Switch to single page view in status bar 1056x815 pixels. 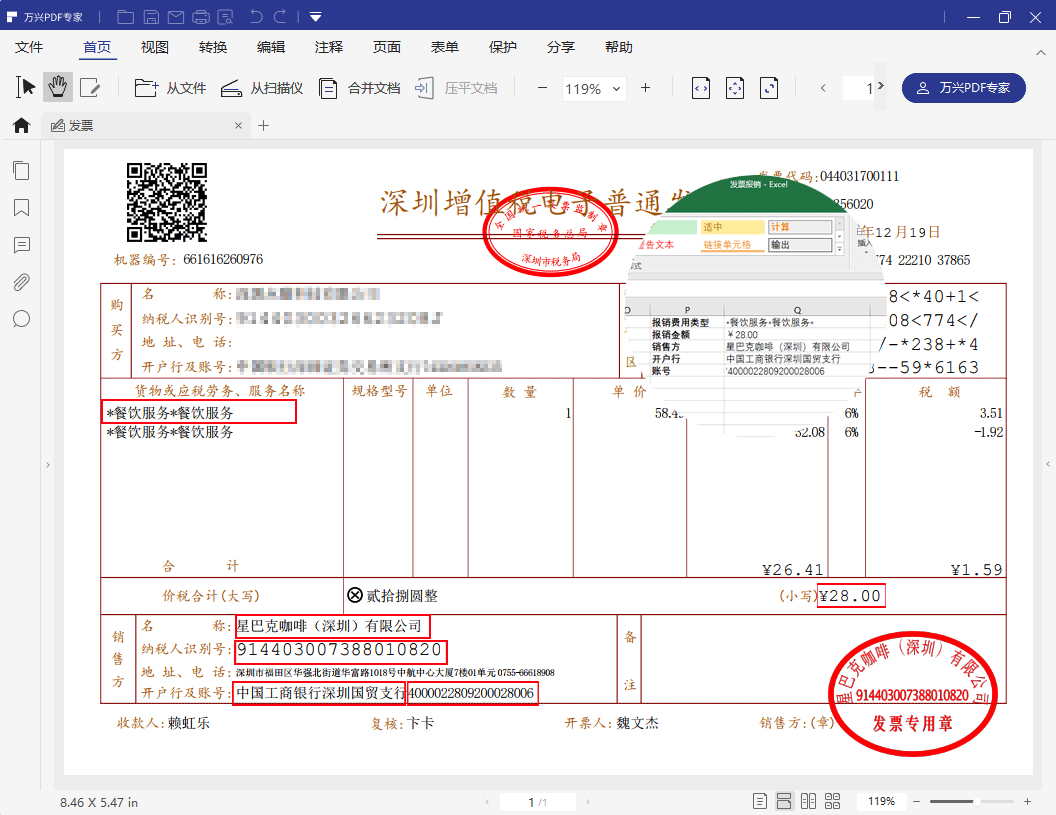(760, 800)
